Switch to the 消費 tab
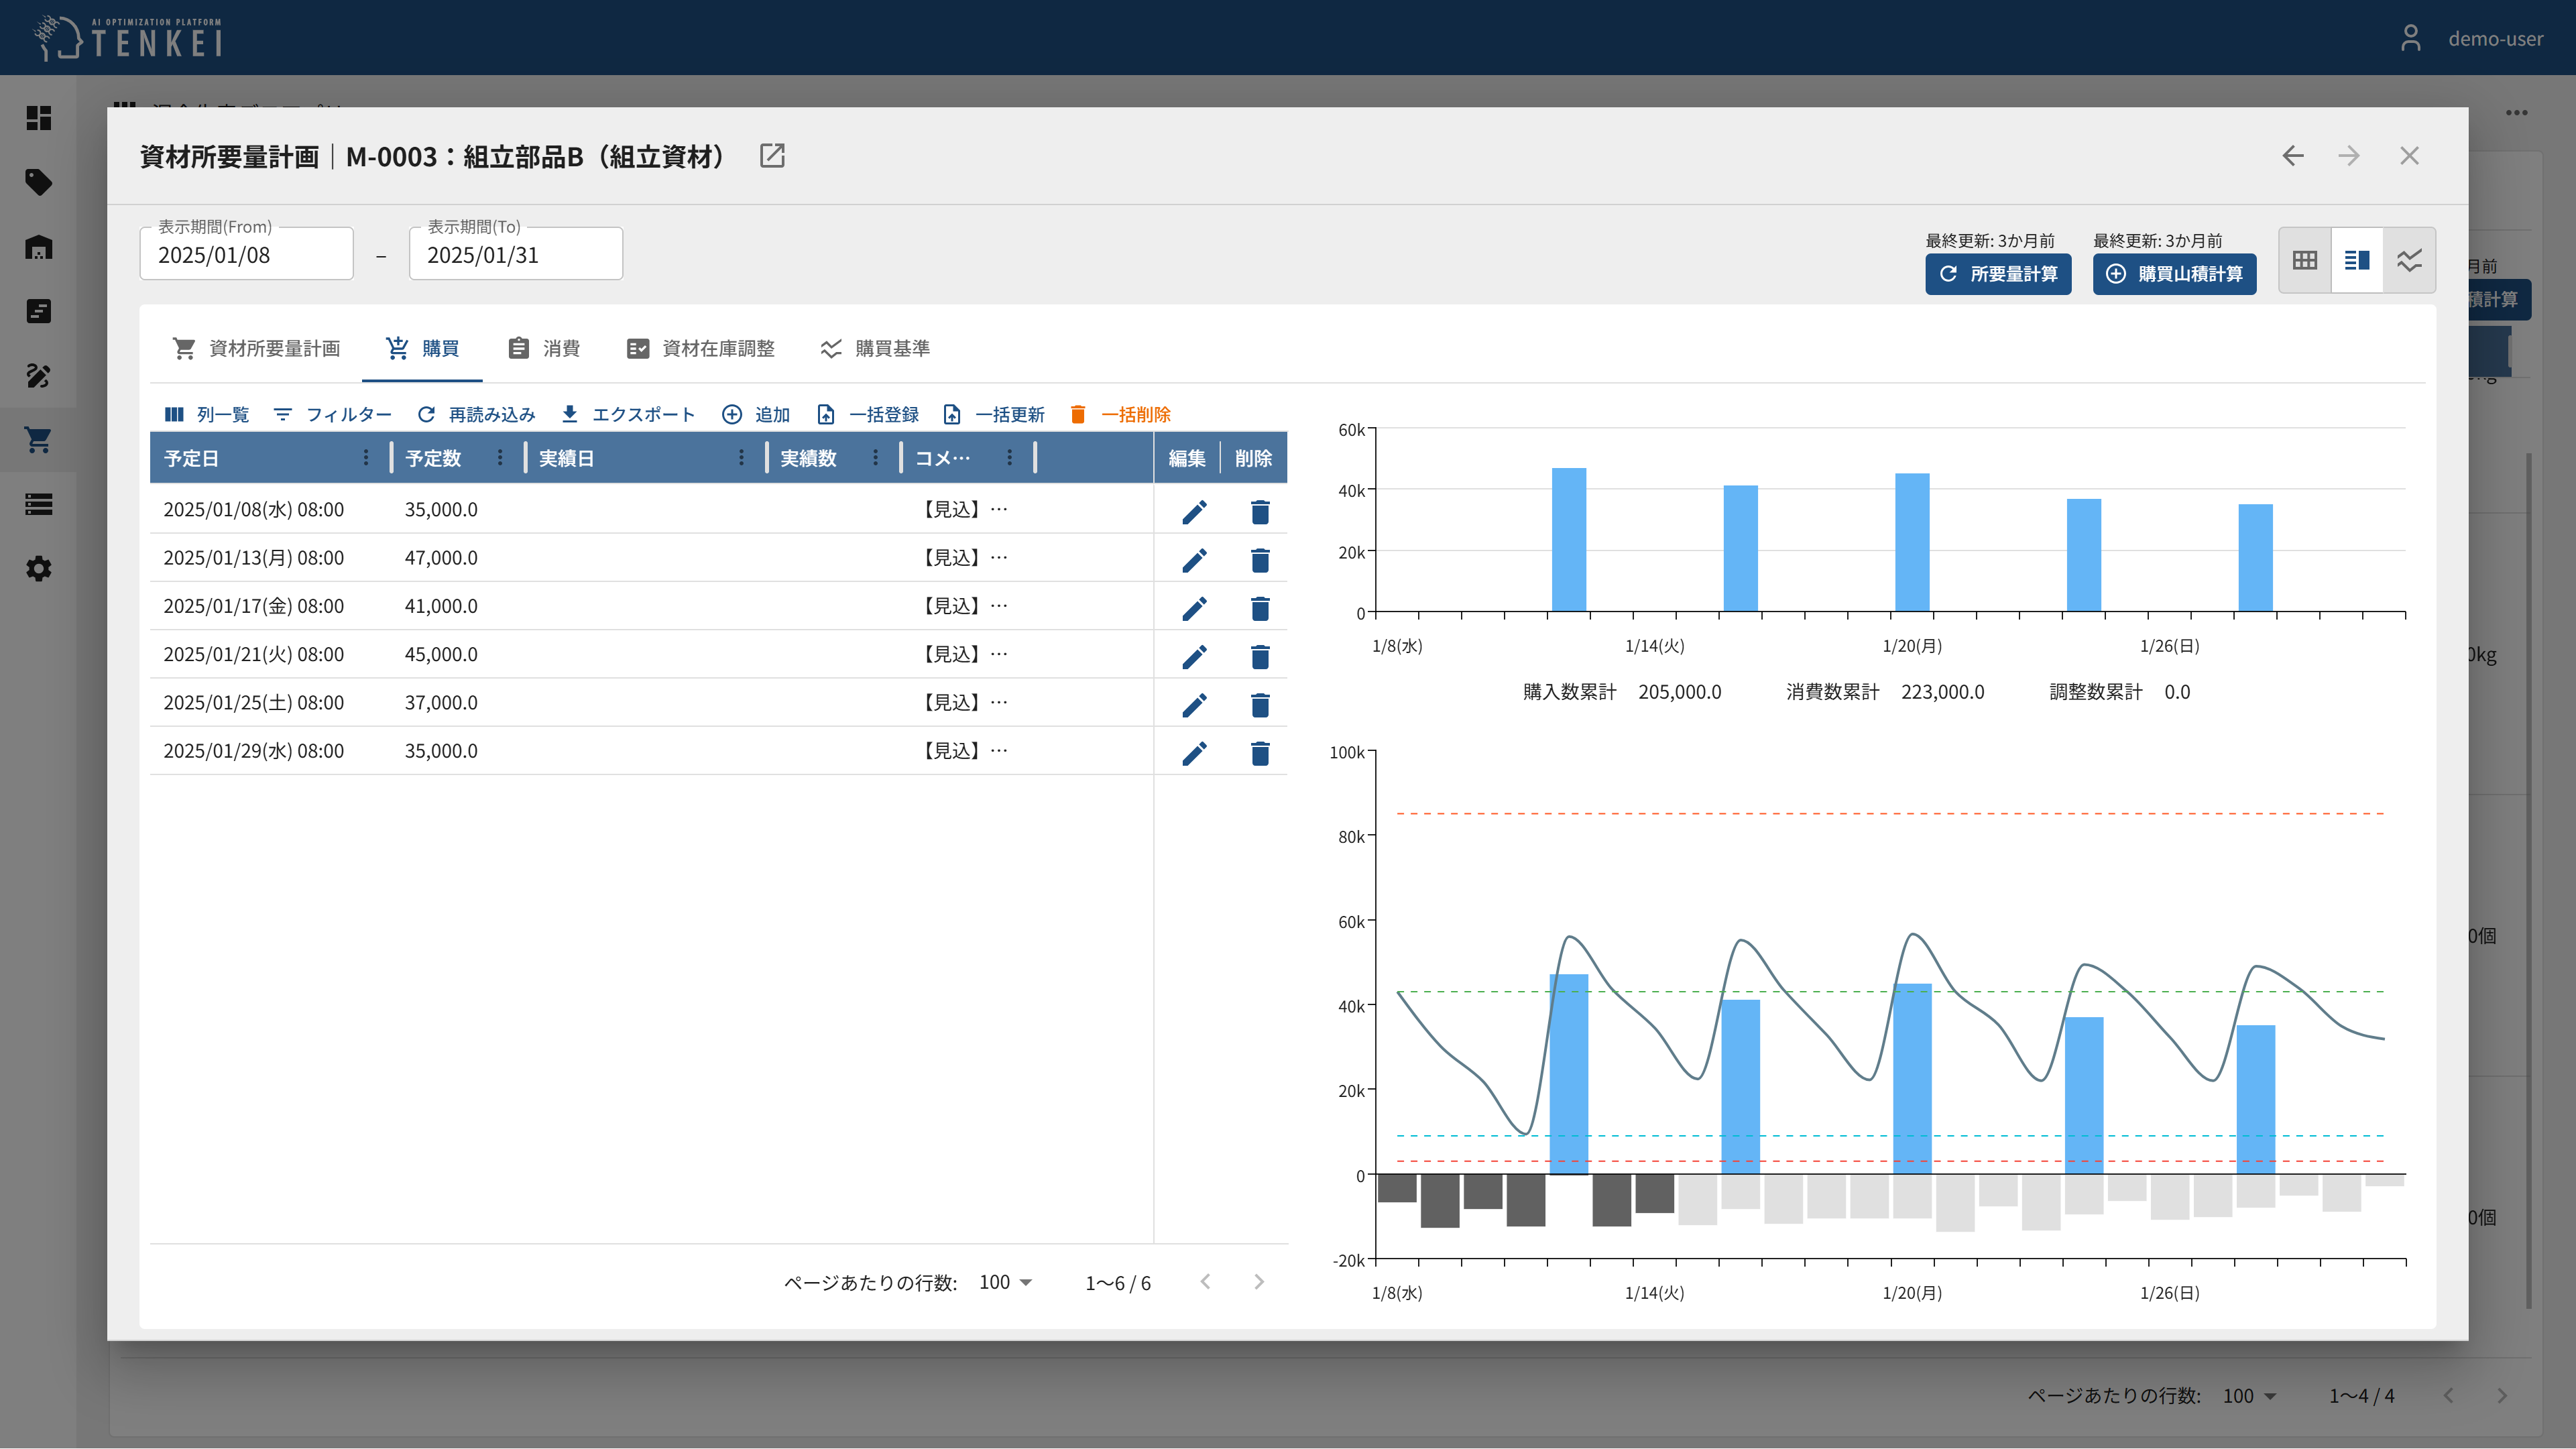Image resolution: width=2576 pixels, height=1449 pixels. [x=544, y=348]
